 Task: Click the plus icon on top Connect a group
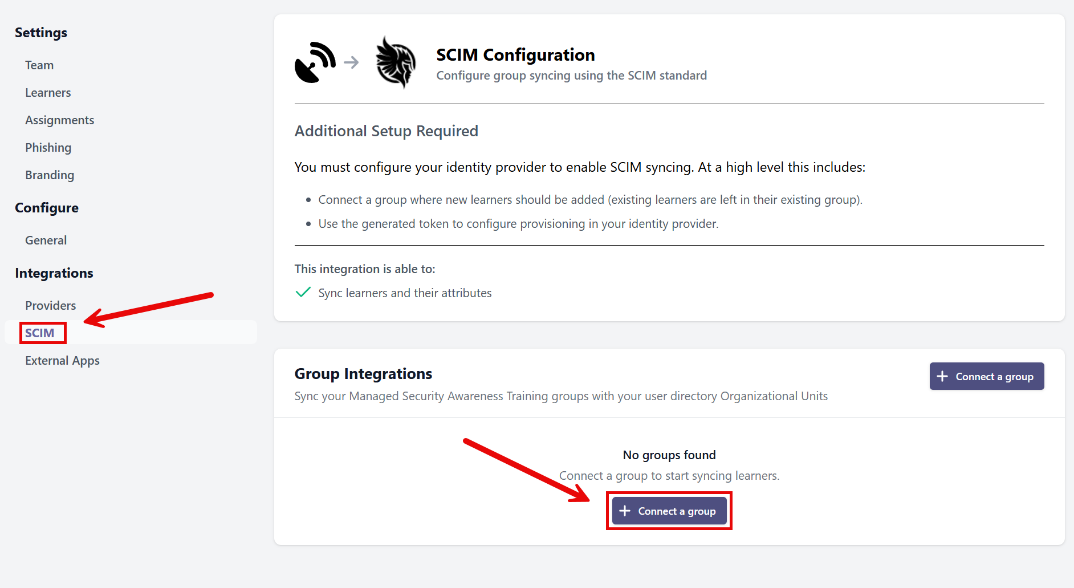click(x=942, y=375)
